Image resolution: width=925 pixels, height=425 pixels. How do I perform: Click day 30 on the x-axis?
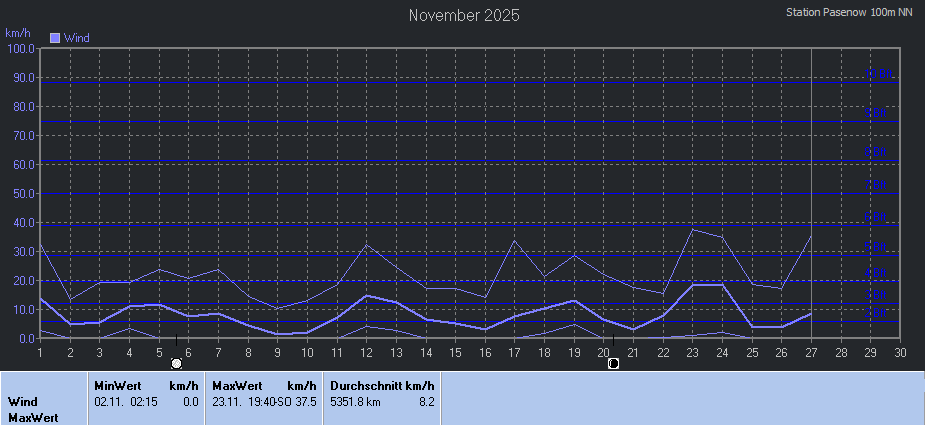(x=900, y=352)
